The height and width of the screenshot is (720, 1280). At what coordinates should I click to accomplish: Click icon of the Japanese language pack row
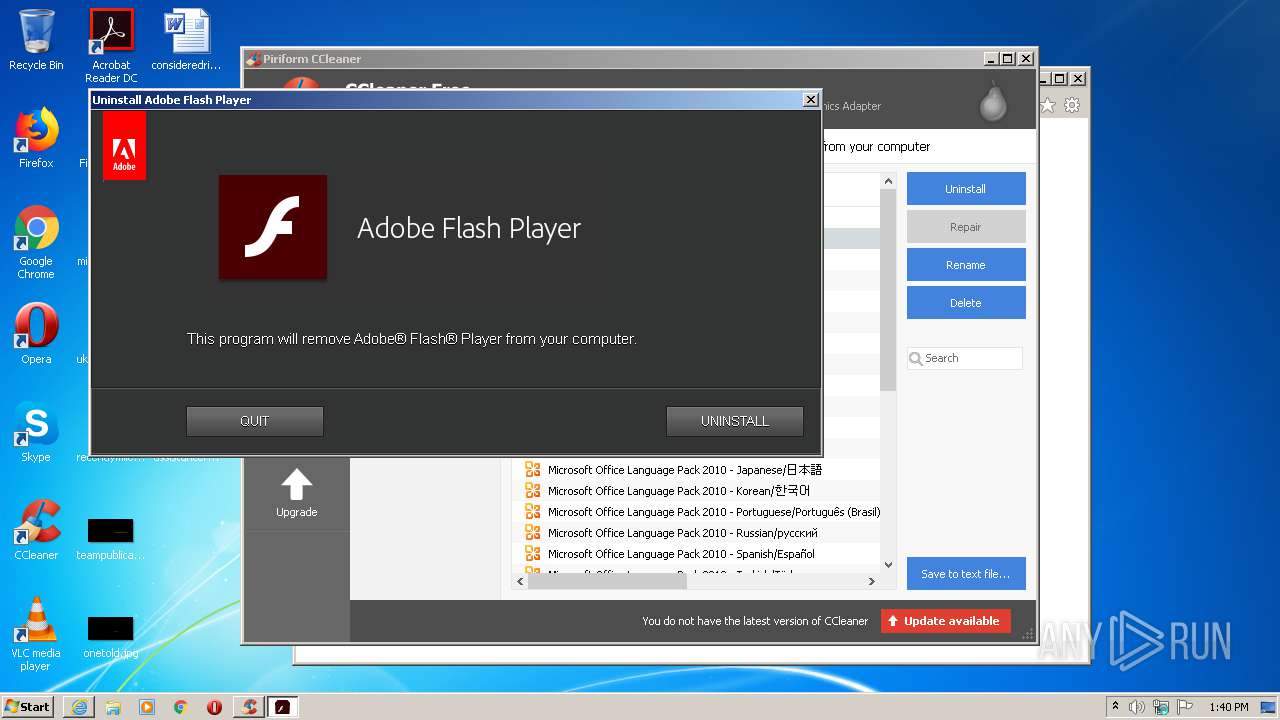pos(533,470)
